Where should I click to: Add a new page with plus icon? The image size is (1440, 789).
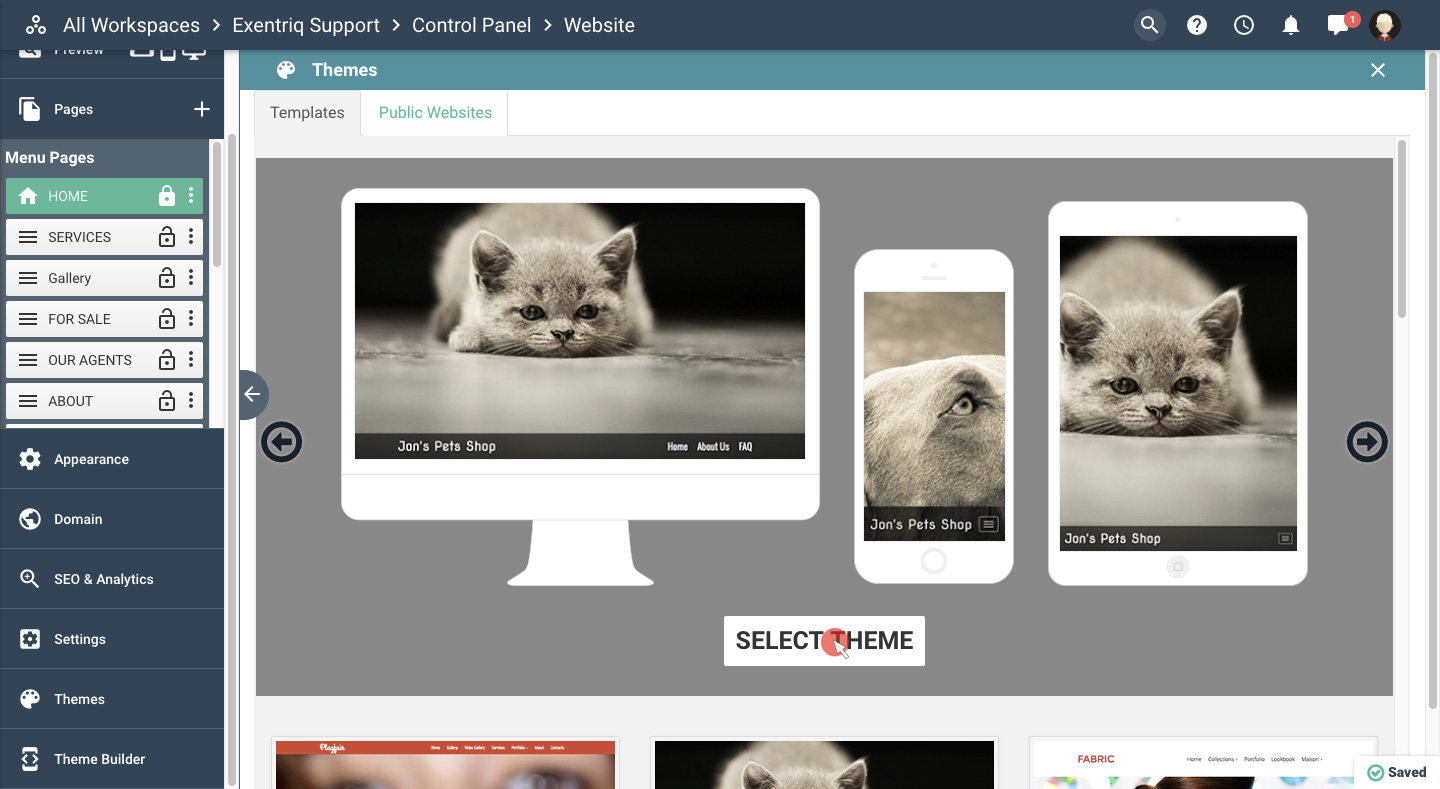[x=201, y=109]
